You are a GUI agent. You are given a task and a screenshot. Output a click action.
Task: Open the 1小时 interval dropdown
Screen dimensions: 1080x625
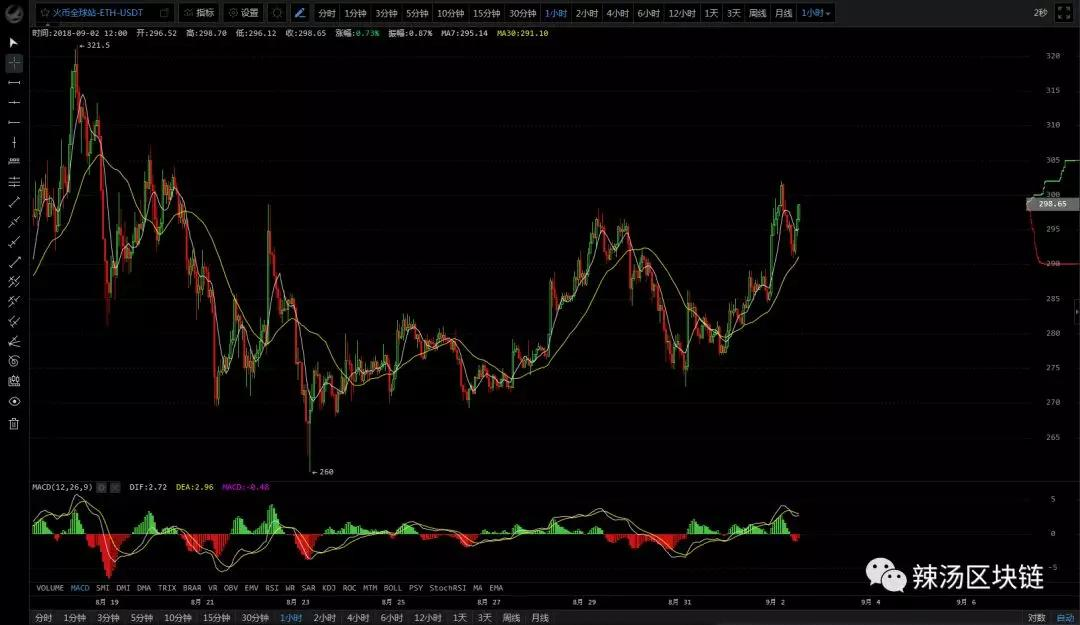point(816,13)
